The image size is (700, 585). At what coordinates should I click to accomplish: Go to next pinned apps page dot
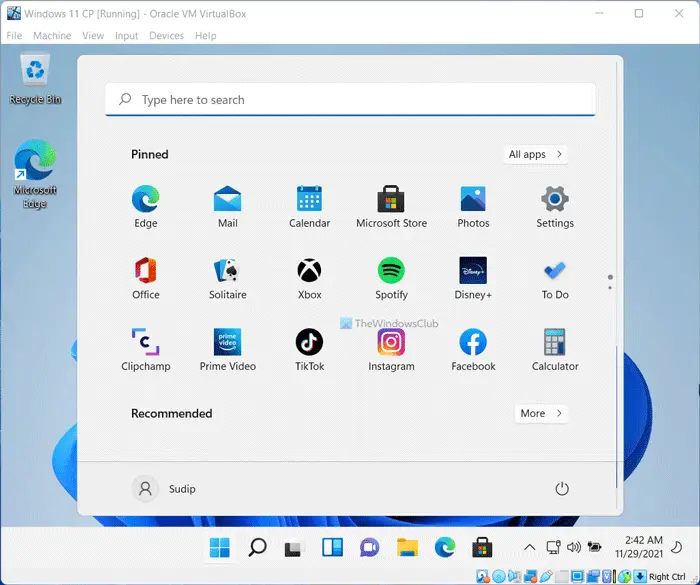coord(610,288)
